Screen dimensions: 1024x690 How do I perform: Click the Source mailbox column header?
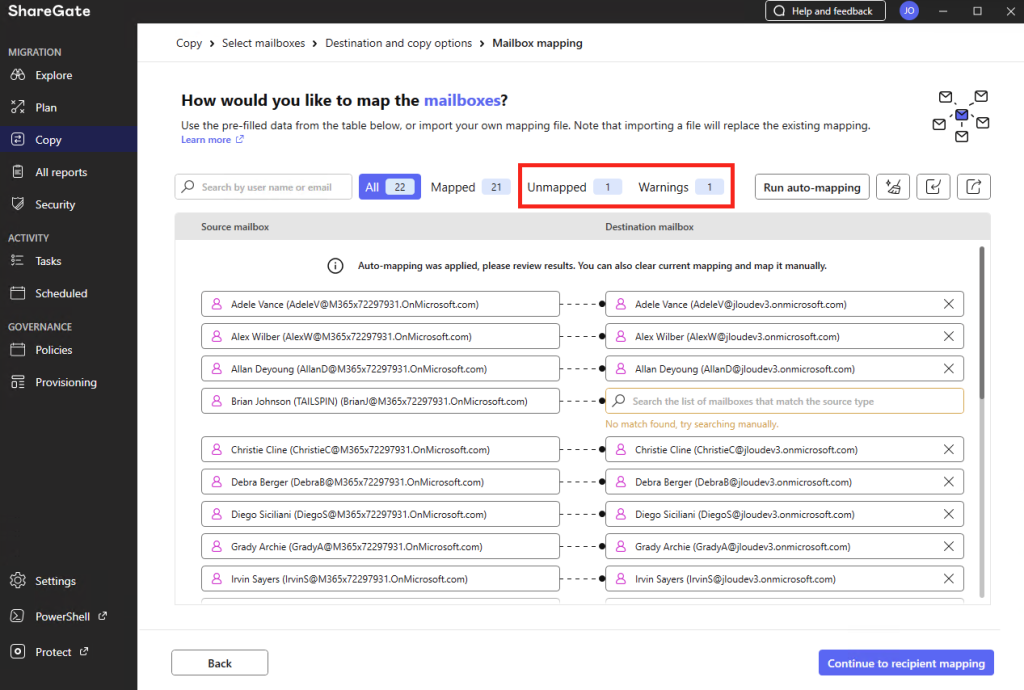coord(235,227)
